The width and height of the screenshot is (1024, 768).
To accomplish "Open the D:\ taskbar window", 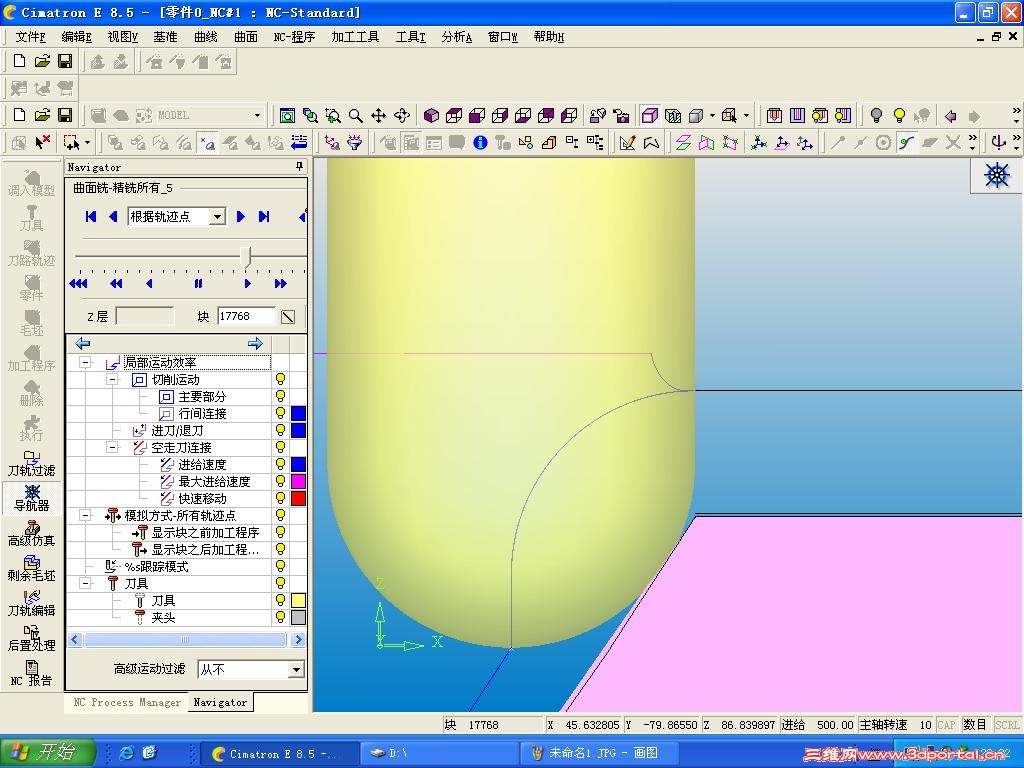I will [x=439, y=753].
